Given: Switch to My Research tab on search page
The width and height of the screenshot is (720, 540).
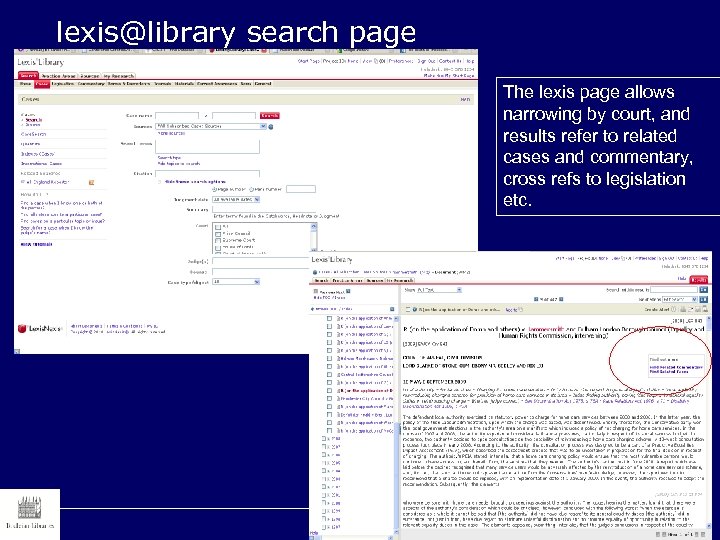Looking at the screenshot, I should click(118, 76).
